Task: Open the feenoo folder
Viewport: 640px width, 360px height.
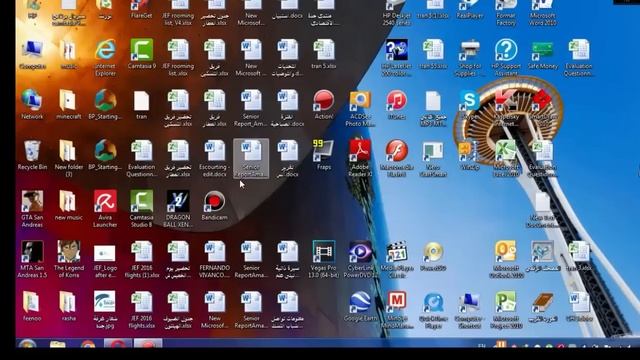Action: point(32,306)
